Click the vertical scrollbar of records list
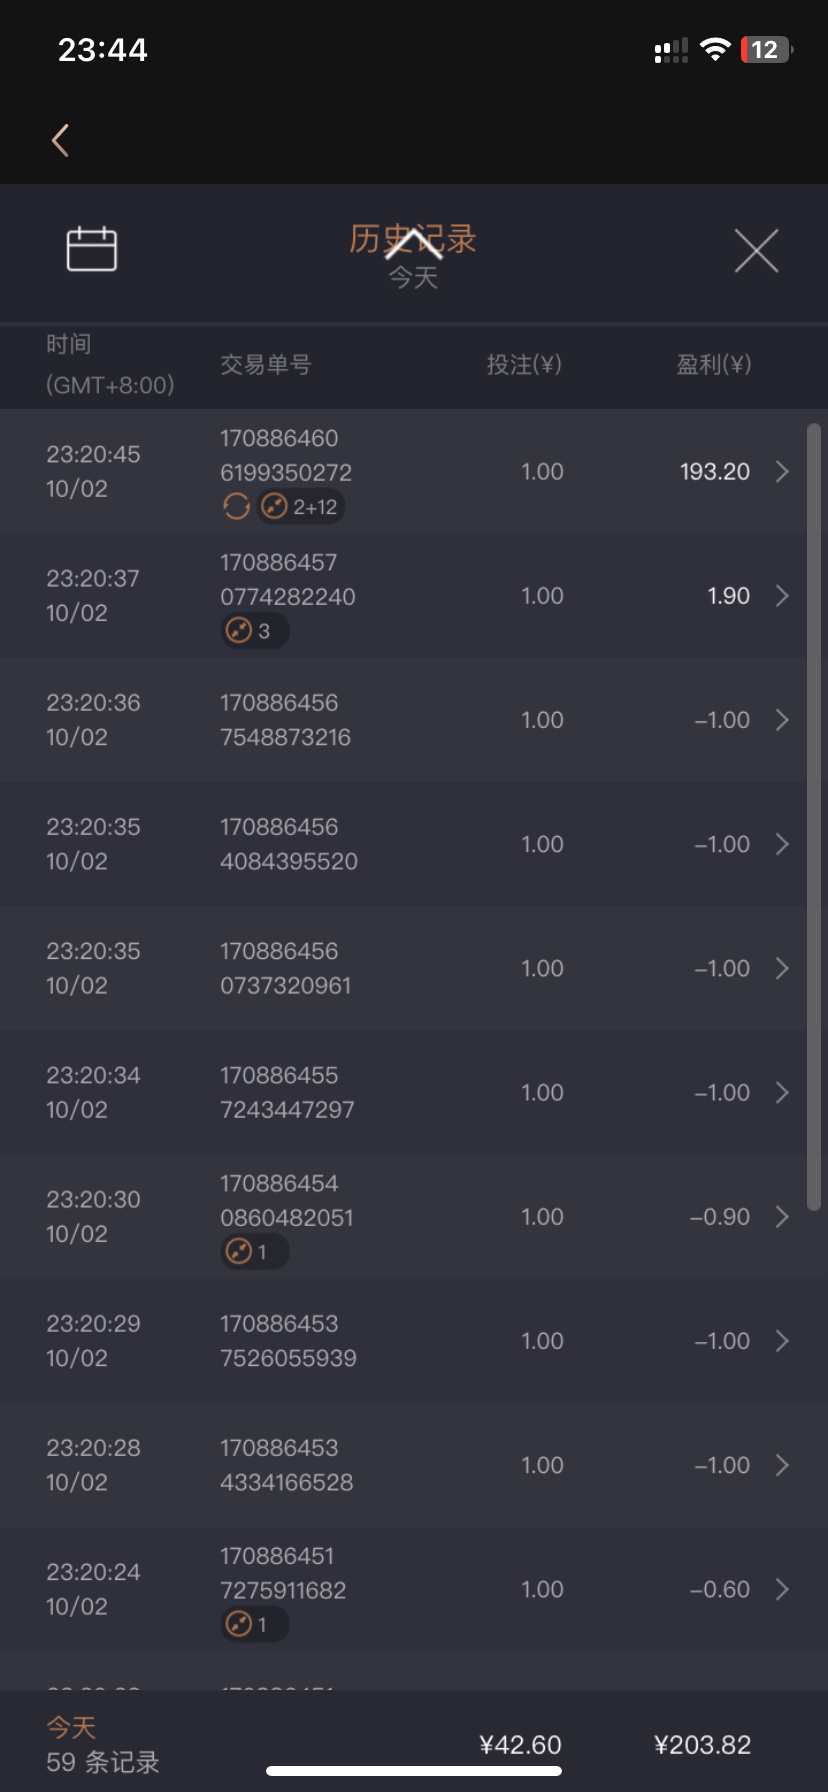Screen dimensions: 828x1792 click(x=814, y=816)
